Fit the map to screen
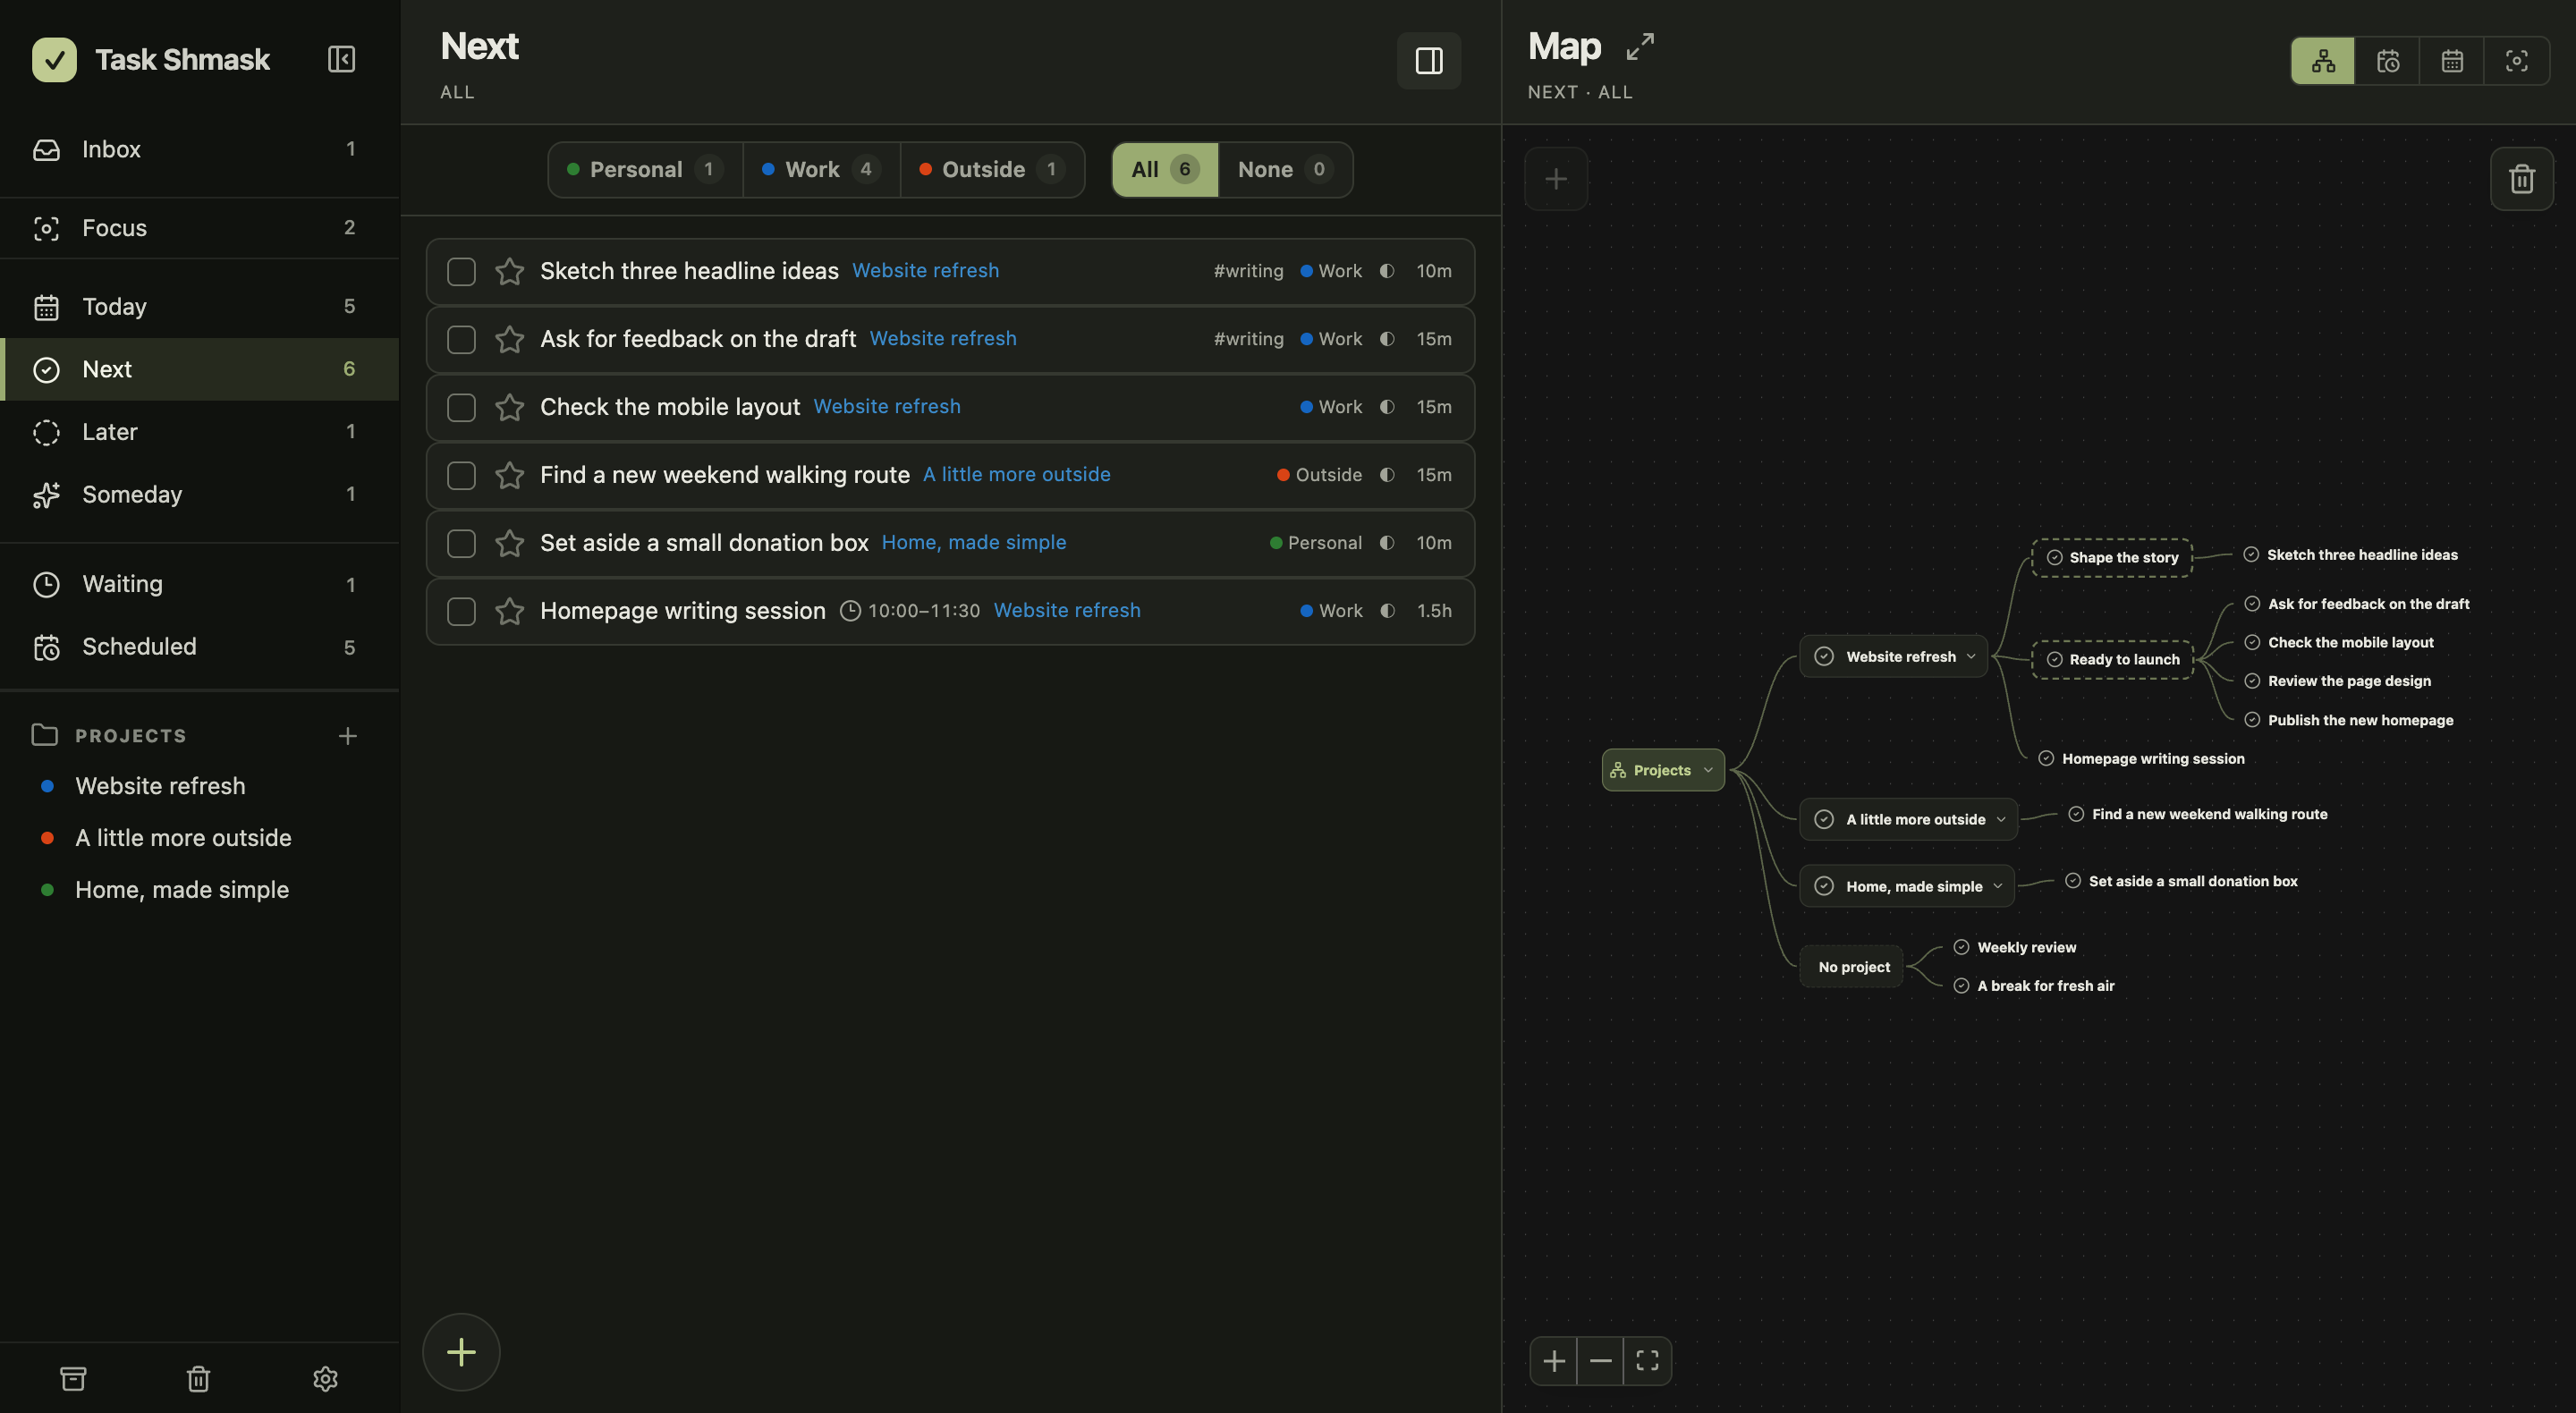The height and width of the screenshot is (1413, 2576). click(x=1648, y=1361)
